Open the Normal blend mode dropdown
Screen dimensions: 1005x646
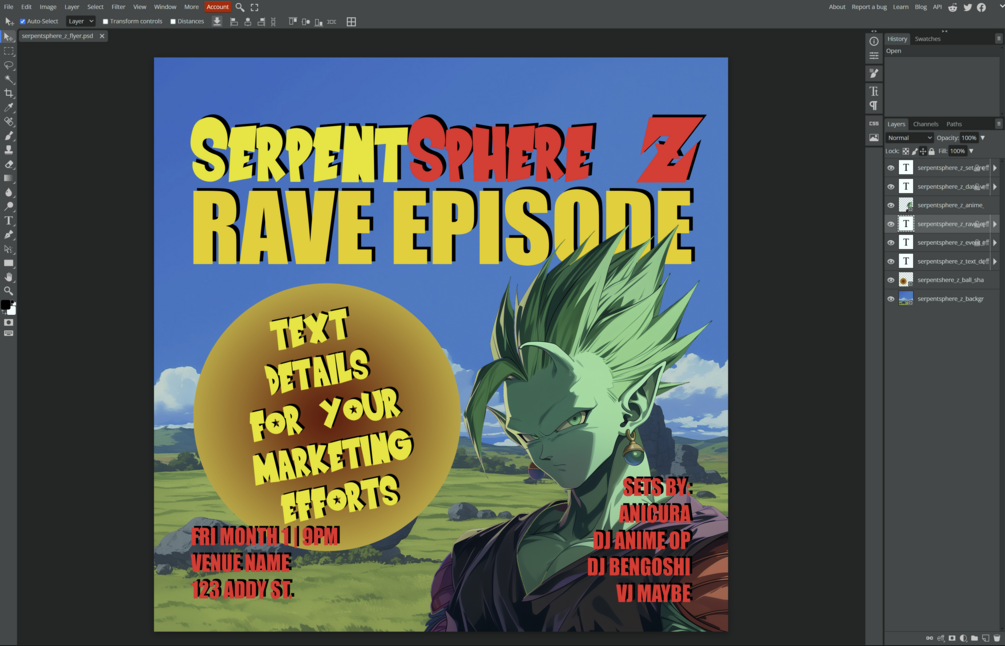click(909, 138)
